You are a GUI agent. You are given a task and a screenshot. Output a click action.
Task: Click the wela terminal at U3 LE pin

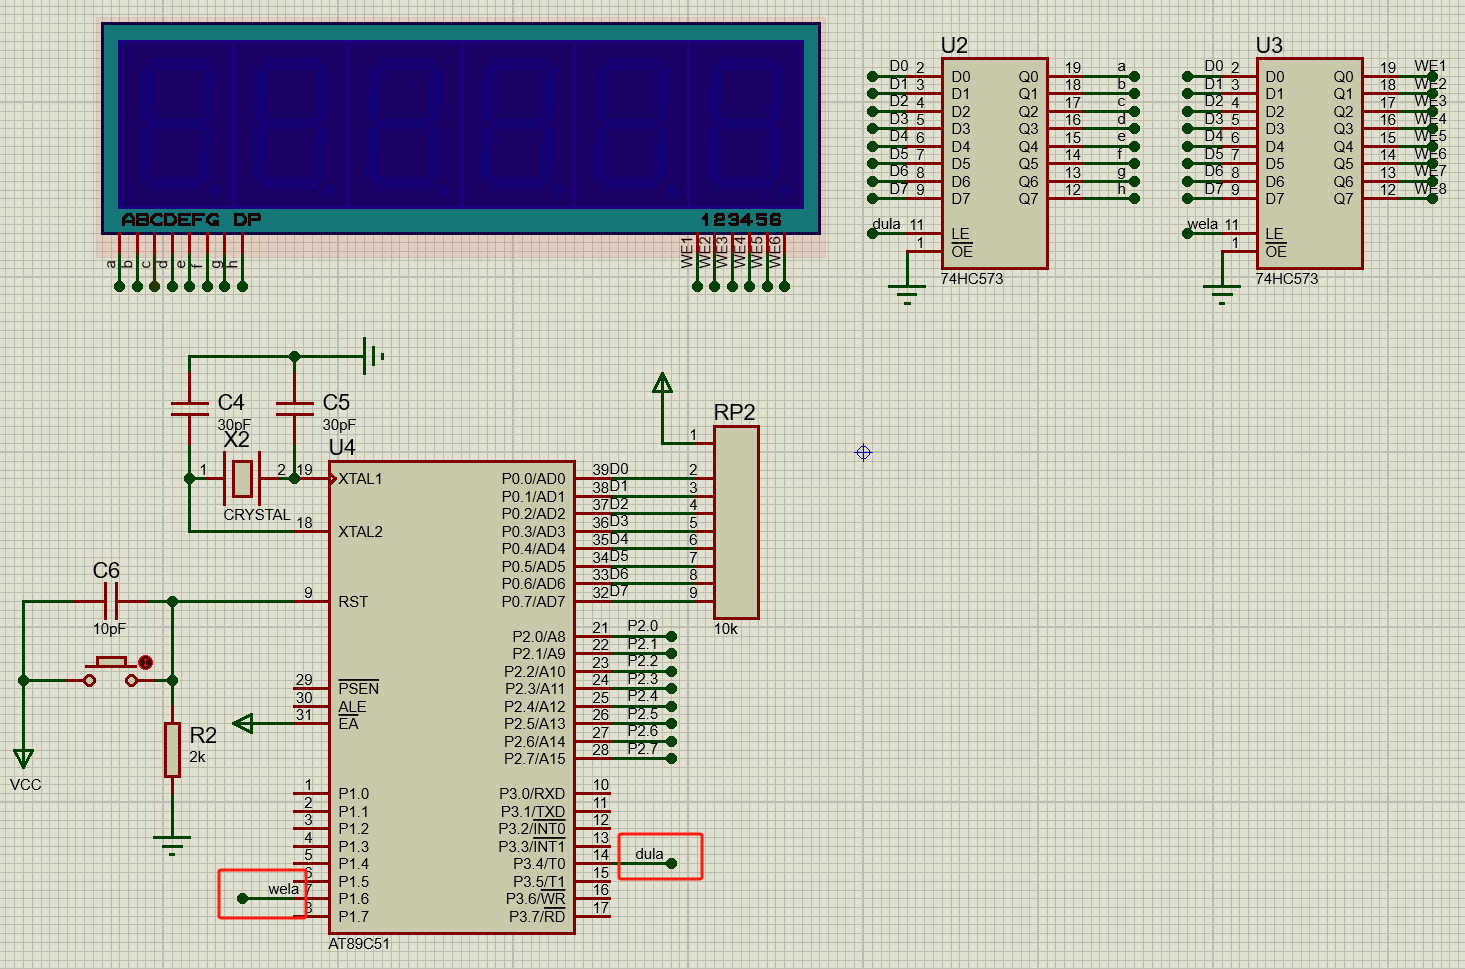(1187, 234)
